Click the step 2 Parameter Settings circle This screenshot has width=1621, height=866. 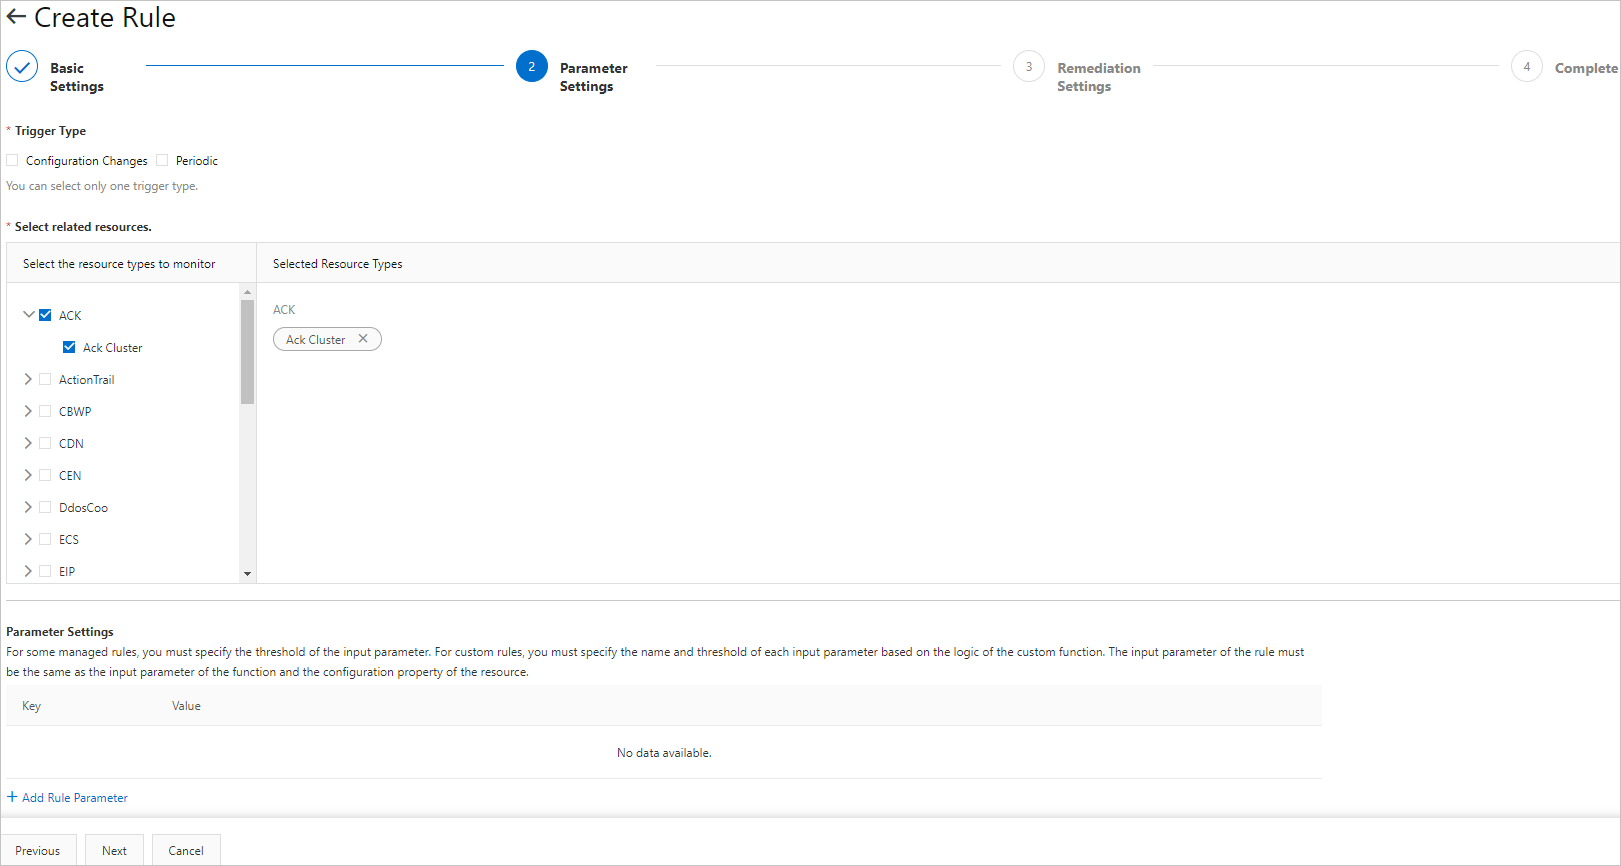click(x=532, y=67)
